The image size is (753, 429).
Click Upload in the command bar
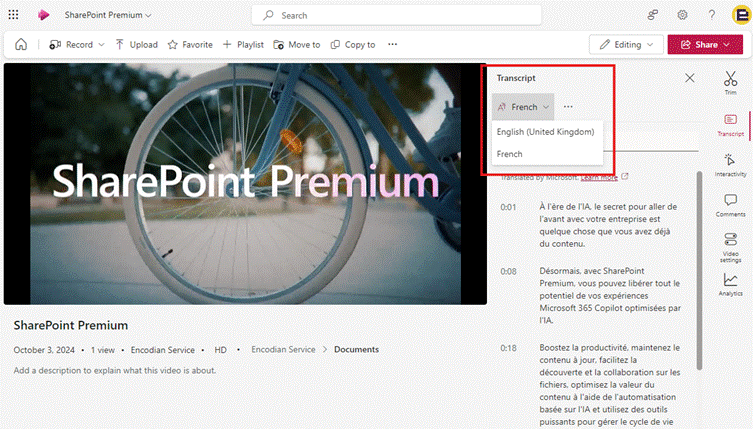coord(136,45)
